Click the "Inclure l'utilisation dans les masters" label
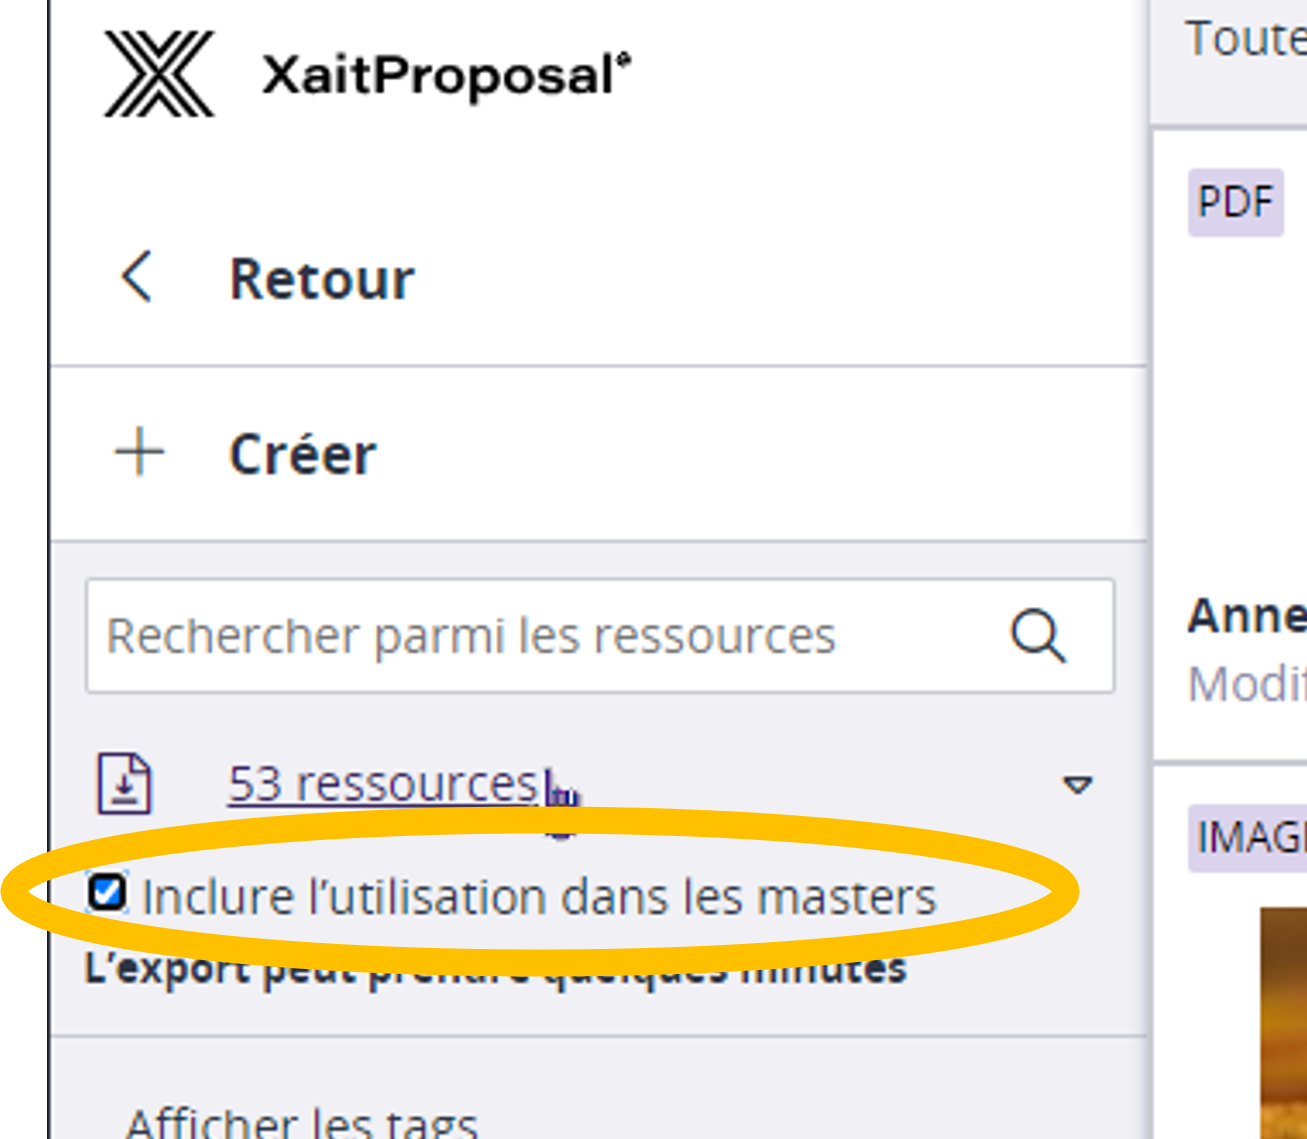Image resolution: width=1307 pixels, height=1139 pixels. coord(539,896)
